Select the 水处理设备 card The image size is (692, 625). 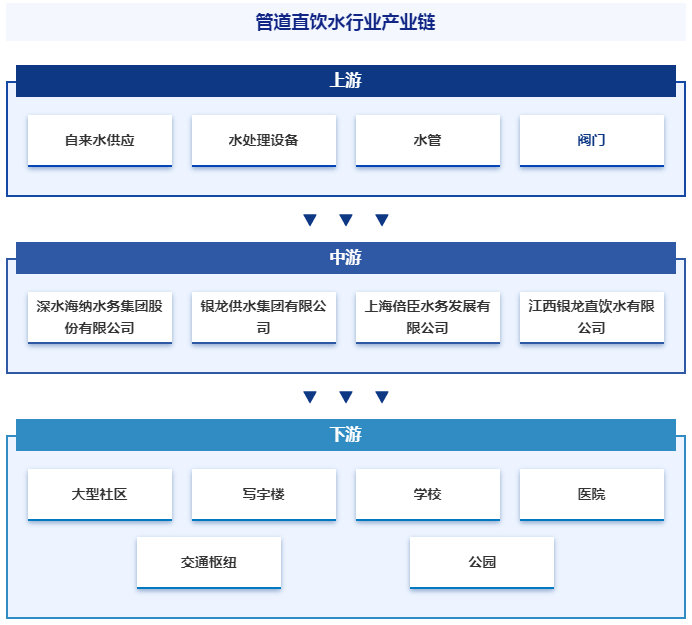pos(264,140)
